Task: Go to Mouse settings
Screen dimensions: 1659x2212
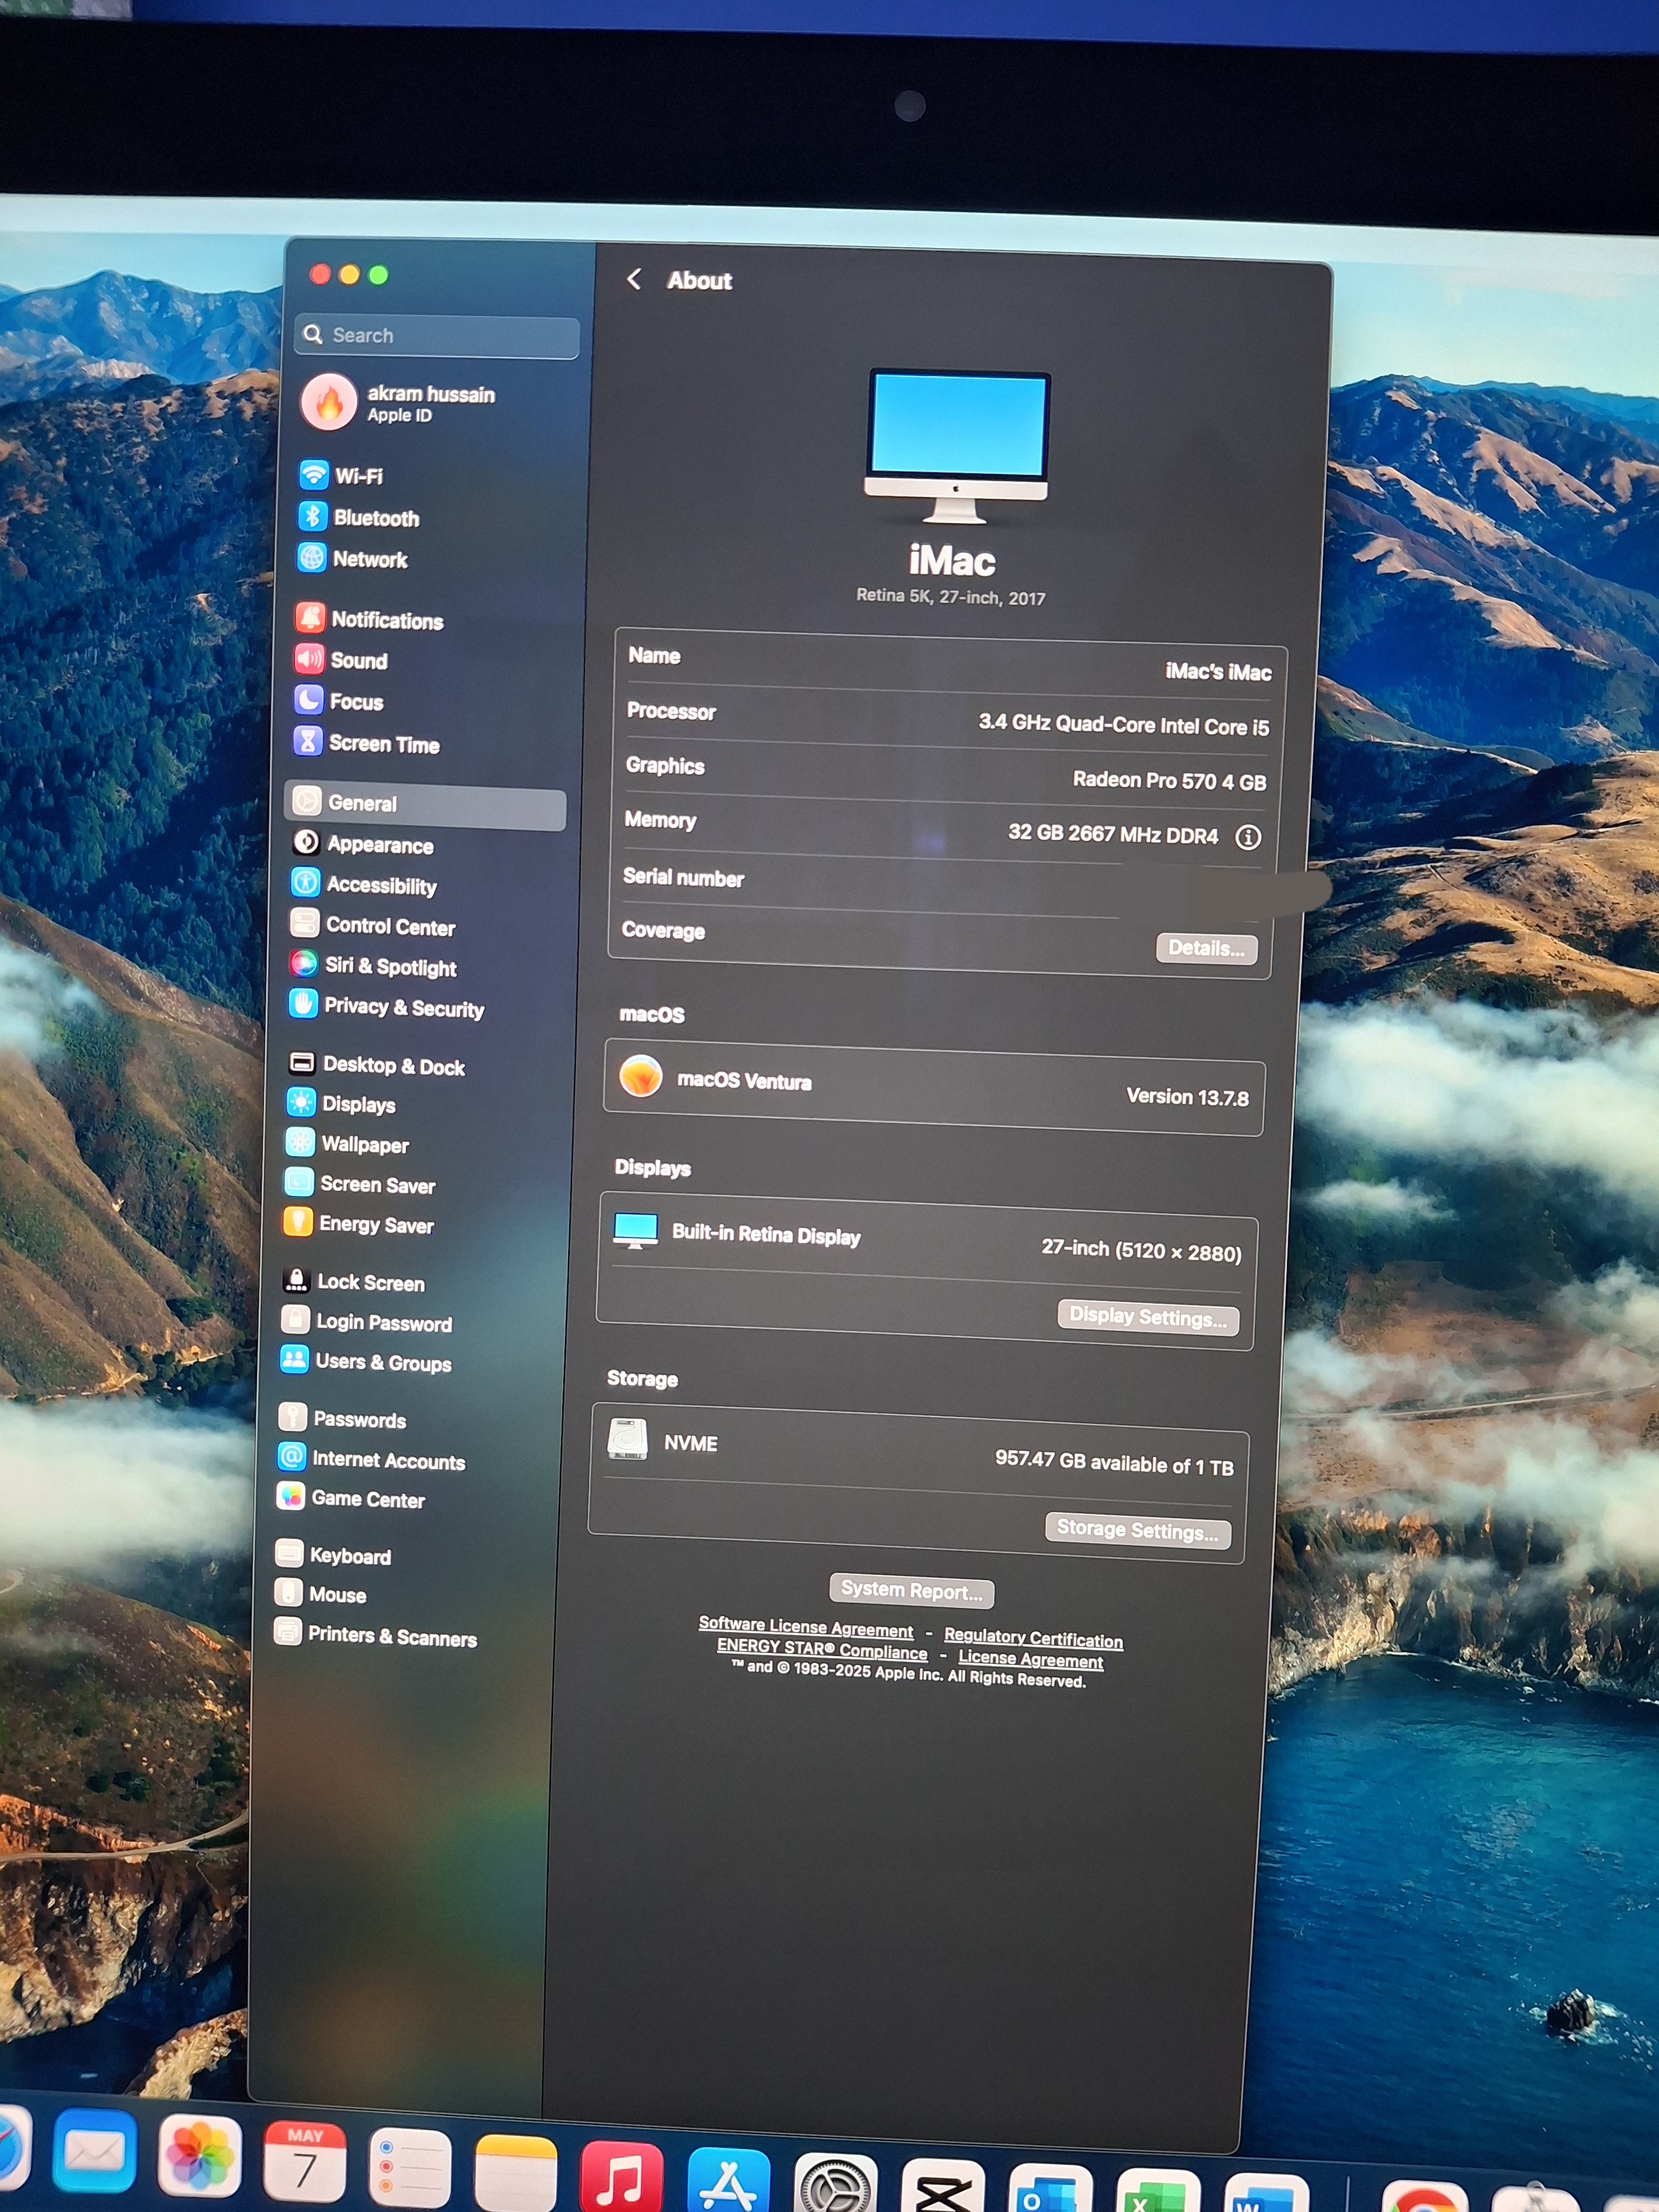Action: tap(321, 1594)
